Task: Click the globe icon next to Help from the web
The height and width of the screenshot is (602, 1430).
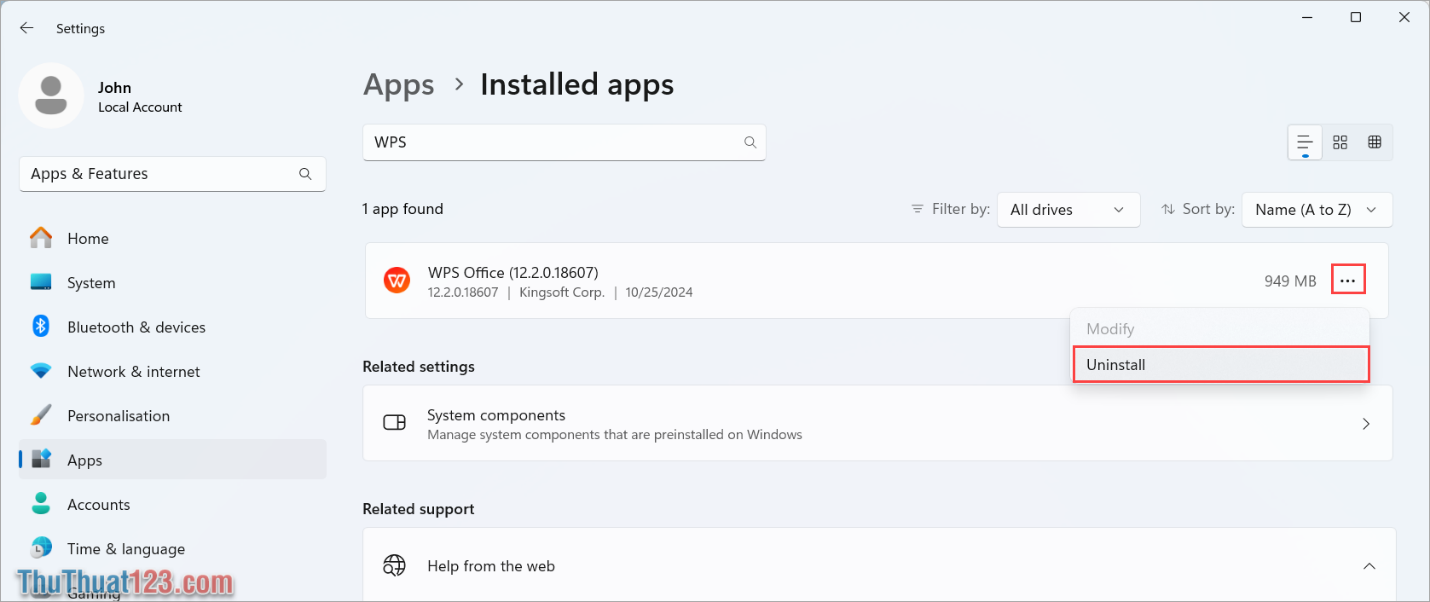Action: (x=395, y=566)
